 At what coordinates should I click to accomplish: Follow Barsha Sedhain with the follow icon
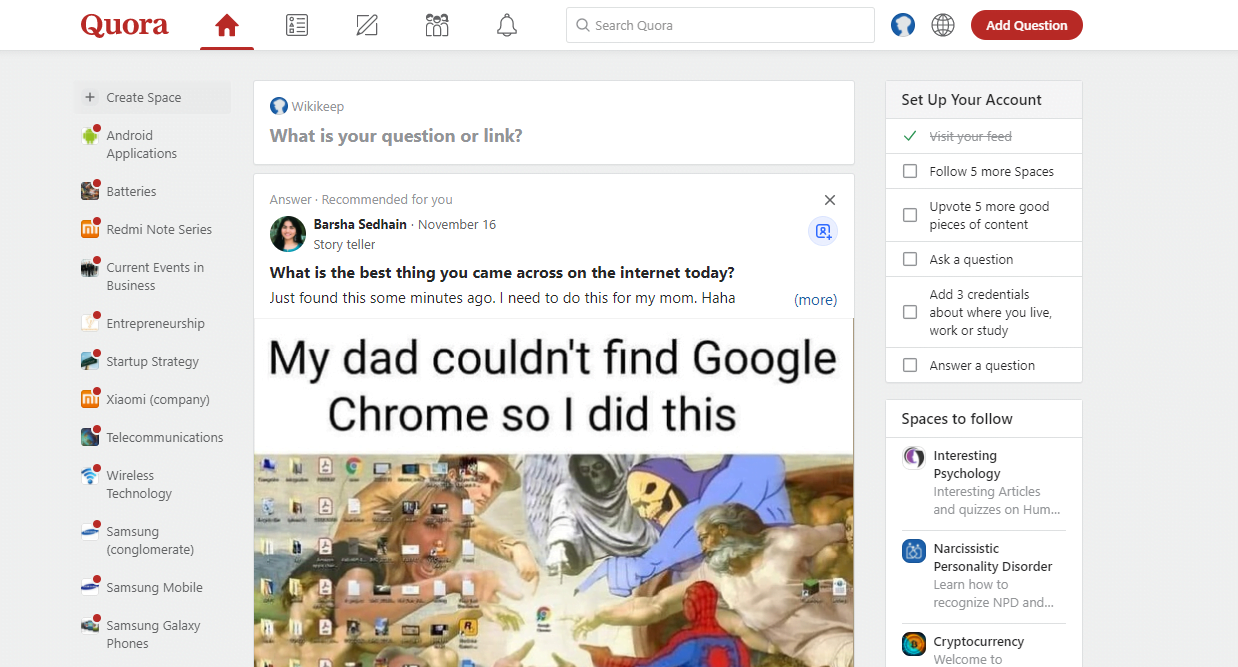[x=823, y=232]
